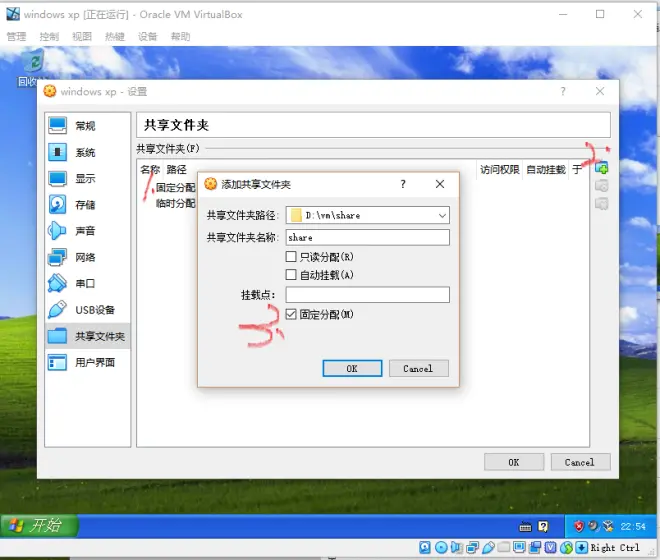This screenshot has width=660, height=560.
Task: Click the add shared folder icon with green plus
Action: tap(601, 168)
